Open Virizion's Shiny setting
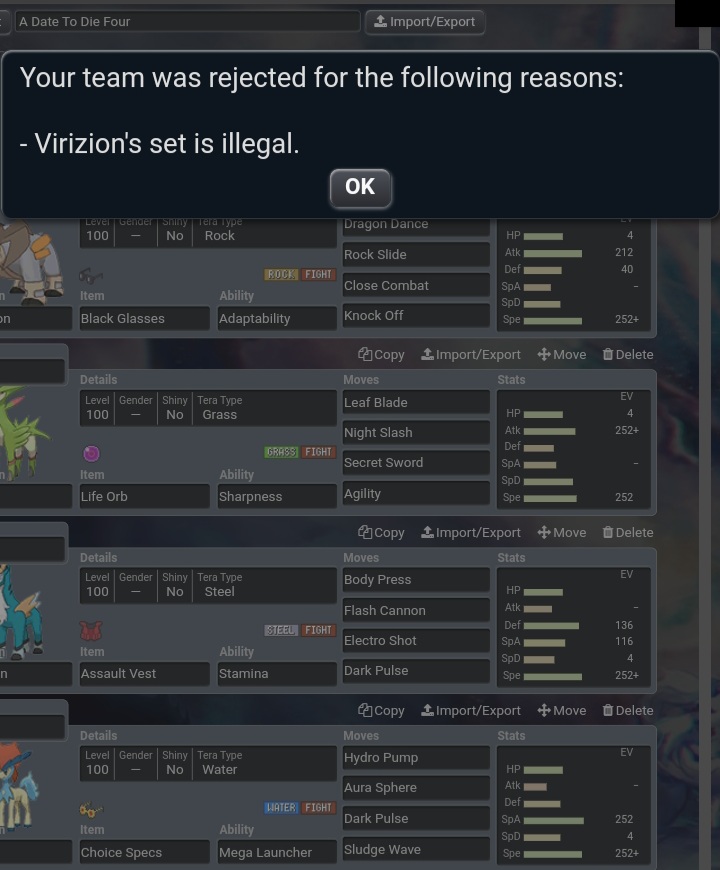 [x=175, y=408]
